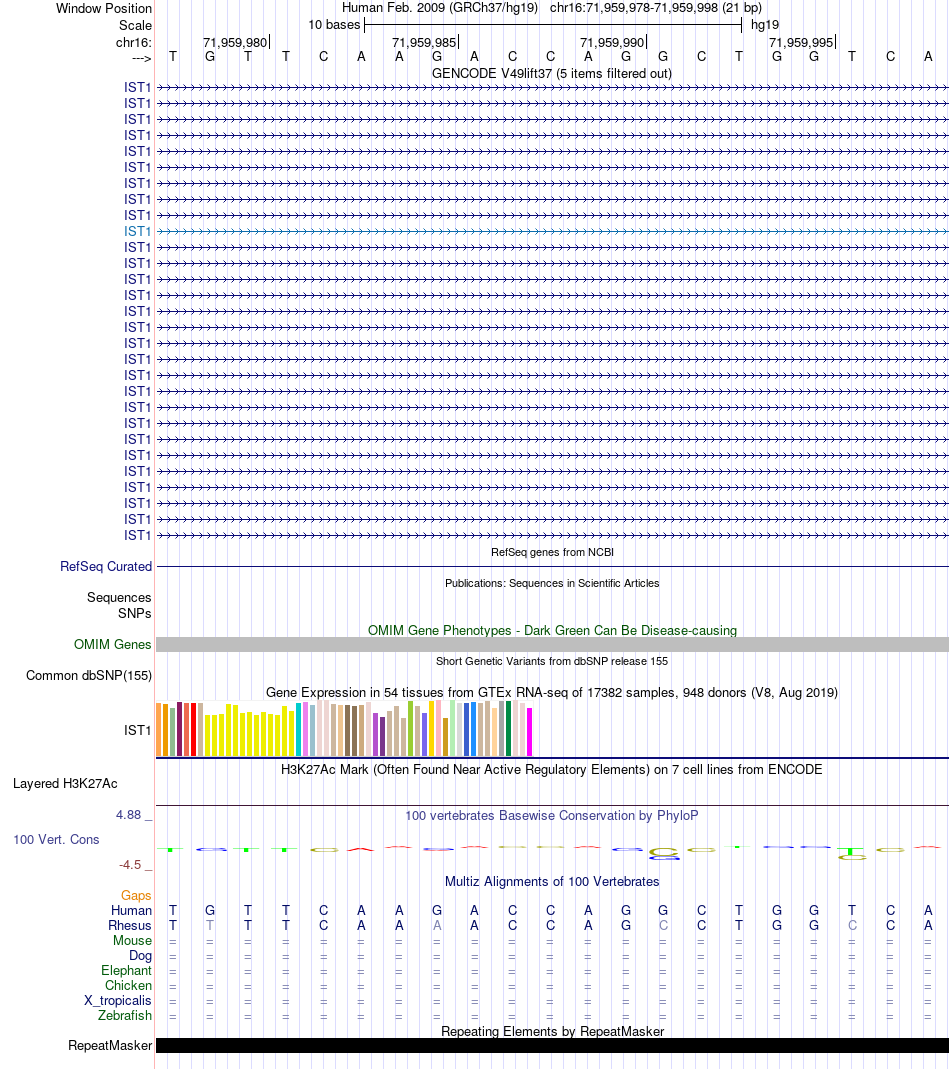Click 'Publications: Sequences in Scientific Articles' title
This screenshot has height=1069, width=950.
tap(552, 583)
